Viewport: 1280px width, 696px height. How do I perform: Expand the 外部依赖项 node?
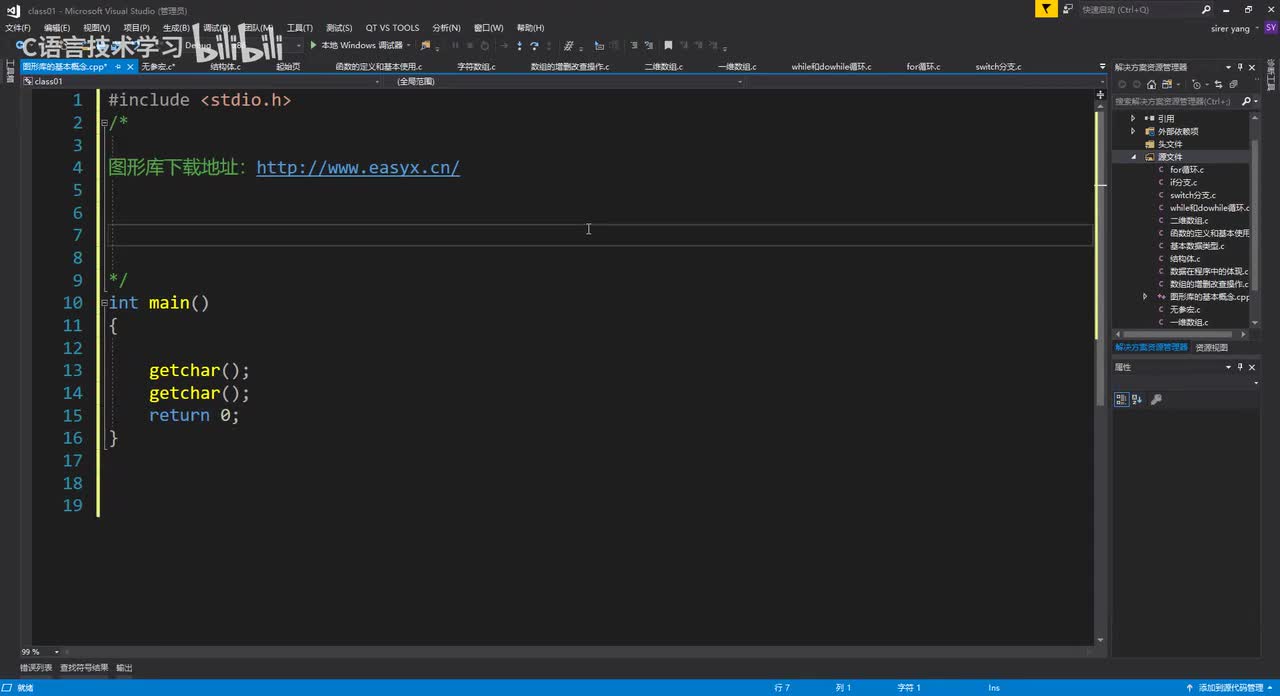tap(1133, 131)
